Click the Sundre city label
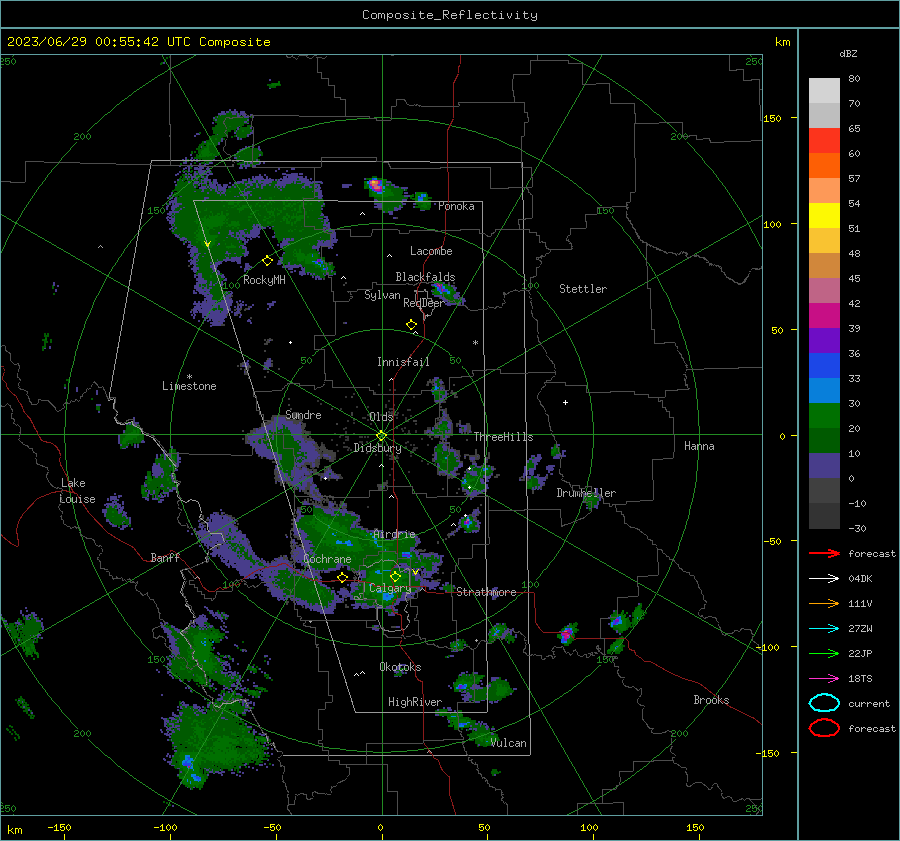 coord(303,415)
